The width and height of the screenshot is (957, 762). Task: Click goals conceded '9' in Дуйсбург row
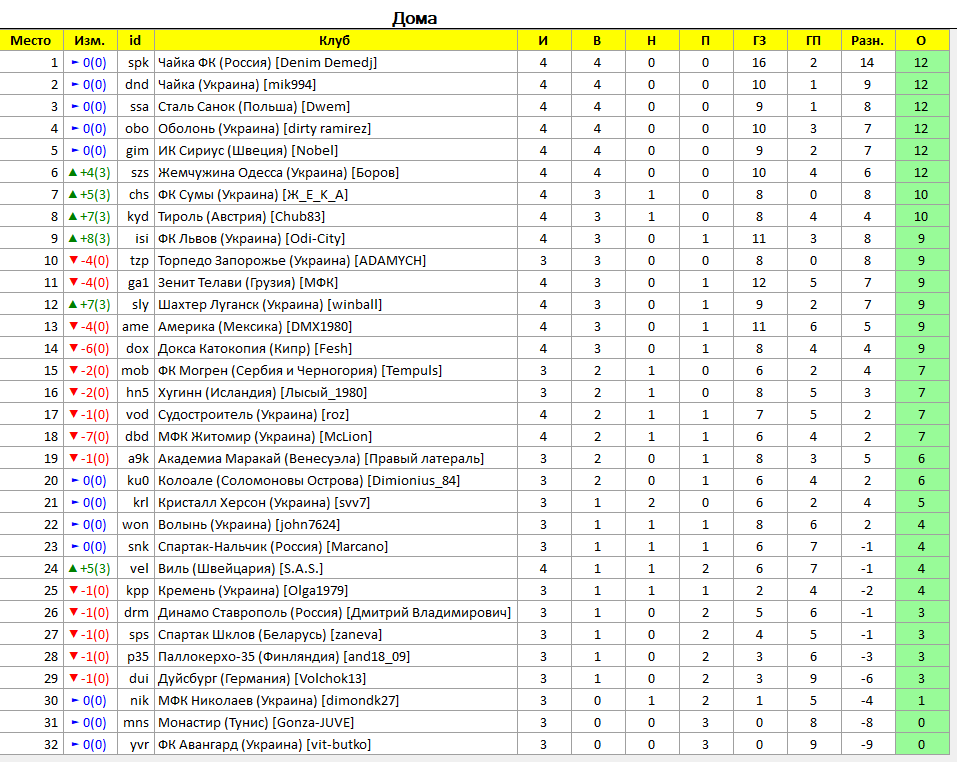(813, 678)
